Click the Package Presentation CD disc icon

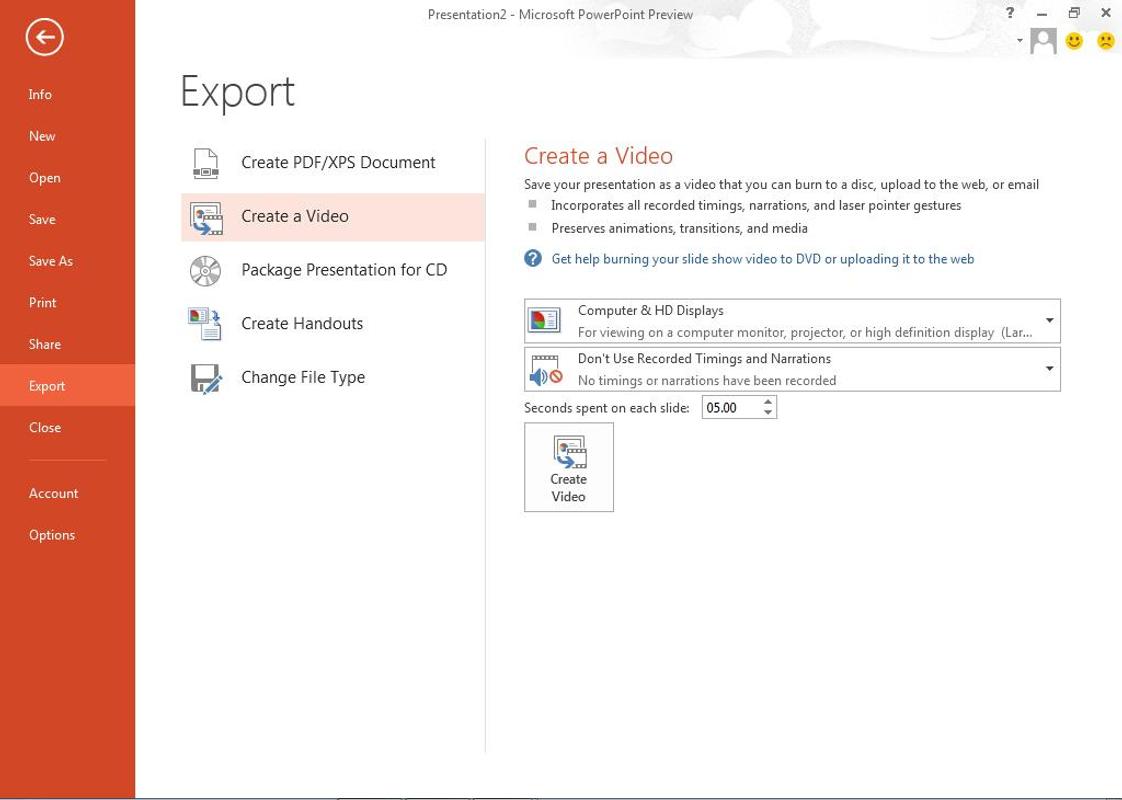pos(205,271)
